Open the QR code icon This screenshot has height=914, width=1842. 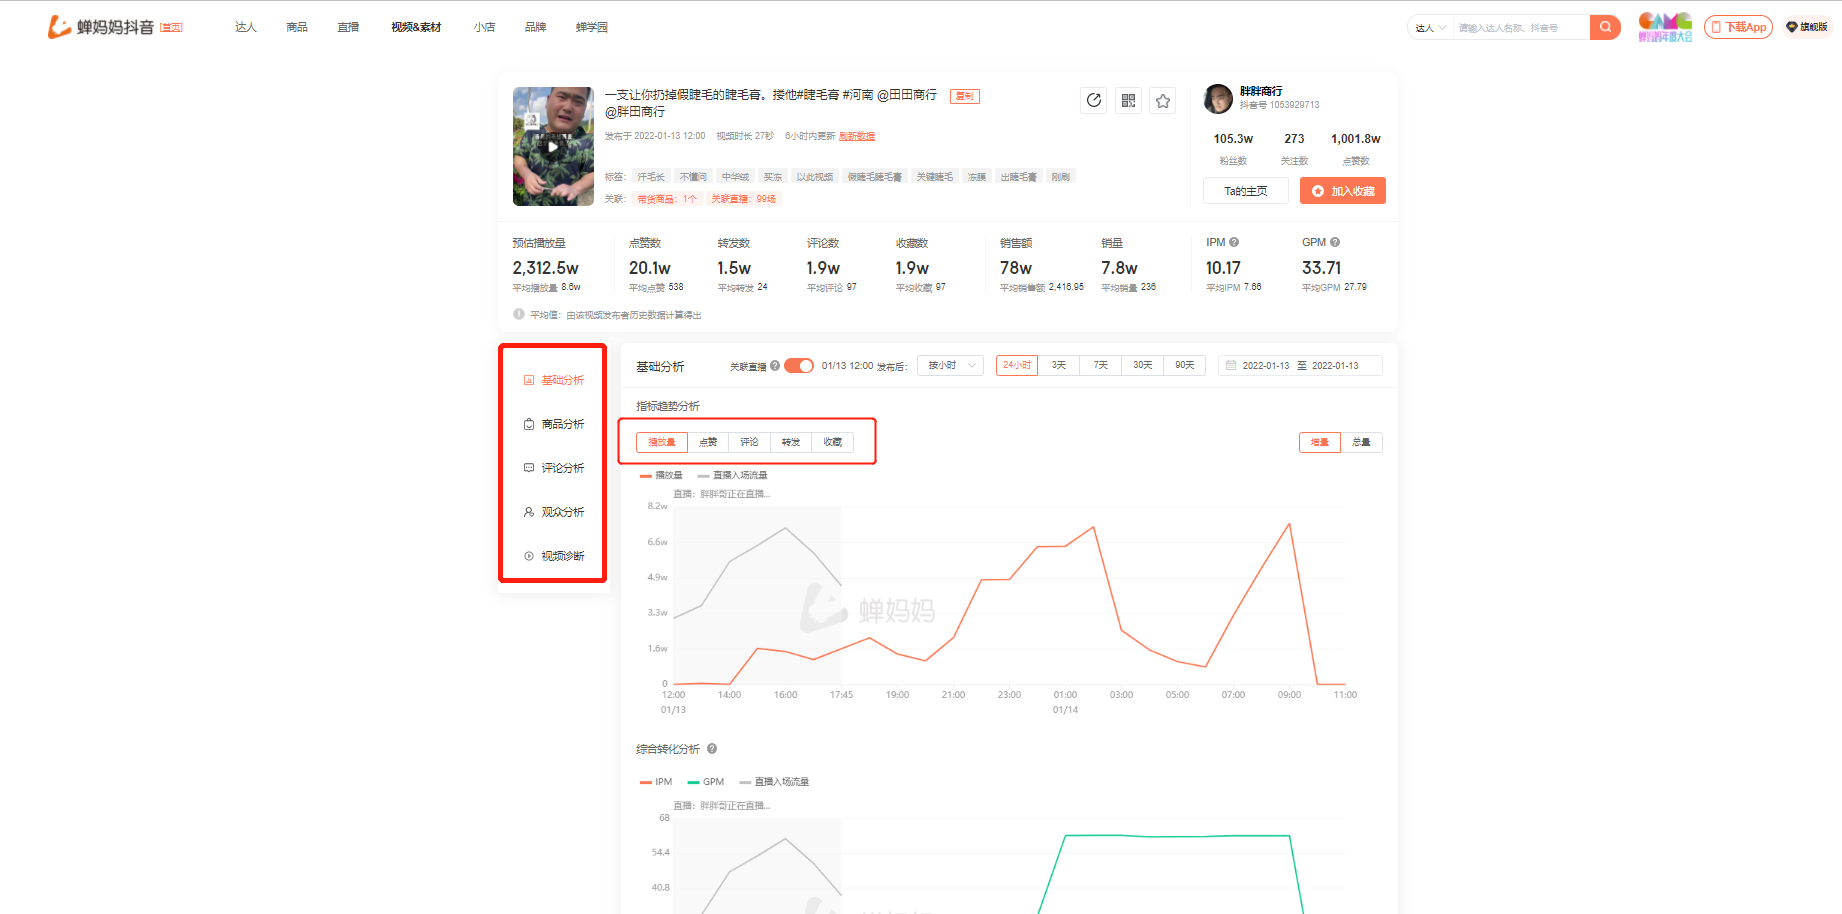click(1128, 100)
